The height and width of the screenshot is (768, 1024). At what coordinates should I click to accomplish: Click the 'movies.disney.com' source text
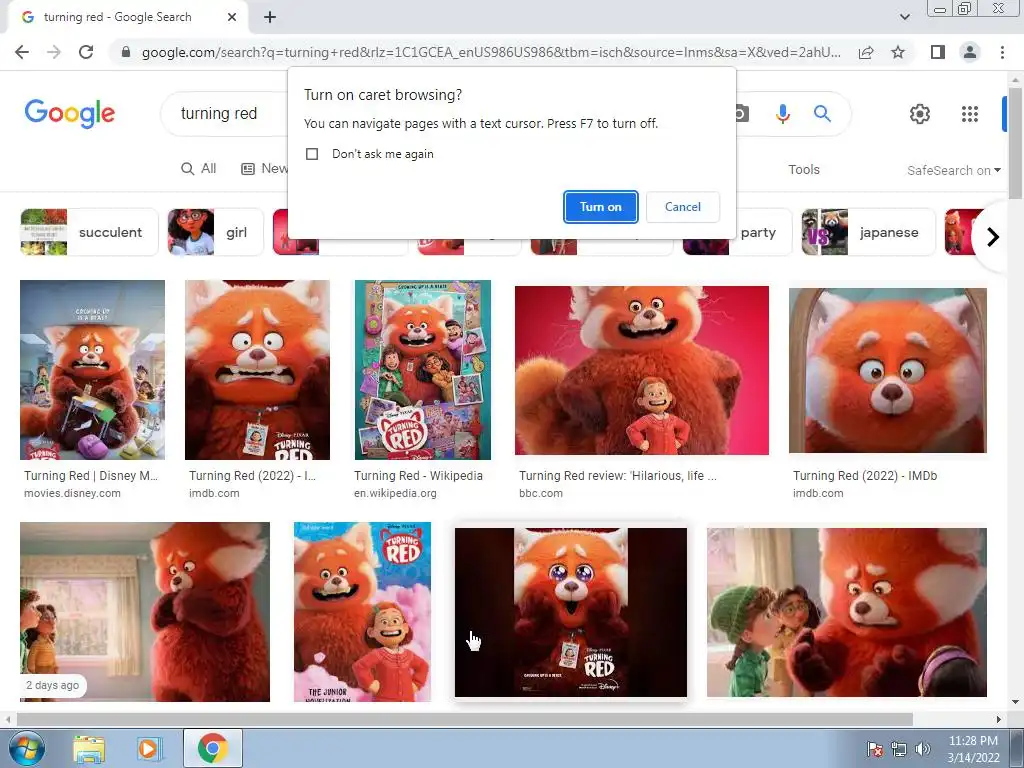coord(72,494)
